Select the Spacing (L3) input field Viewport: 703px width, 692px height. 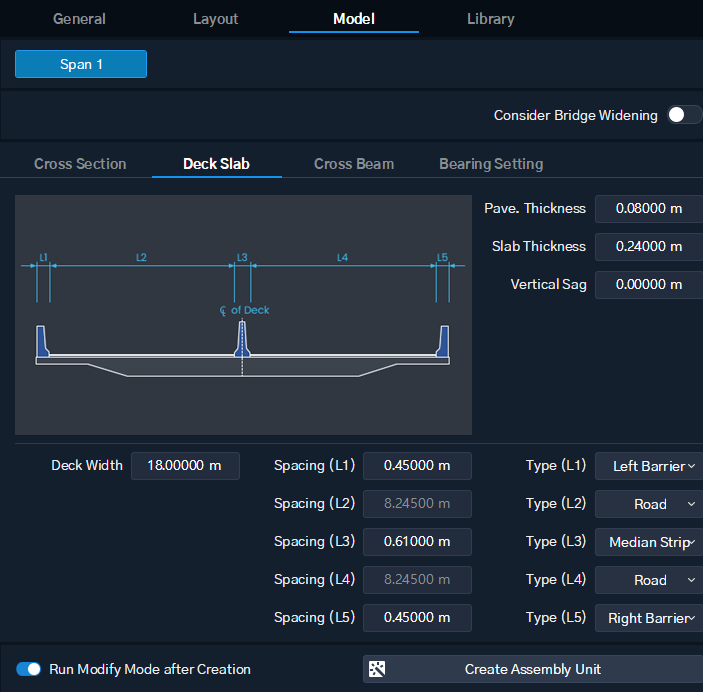click(x=417, y=542)
